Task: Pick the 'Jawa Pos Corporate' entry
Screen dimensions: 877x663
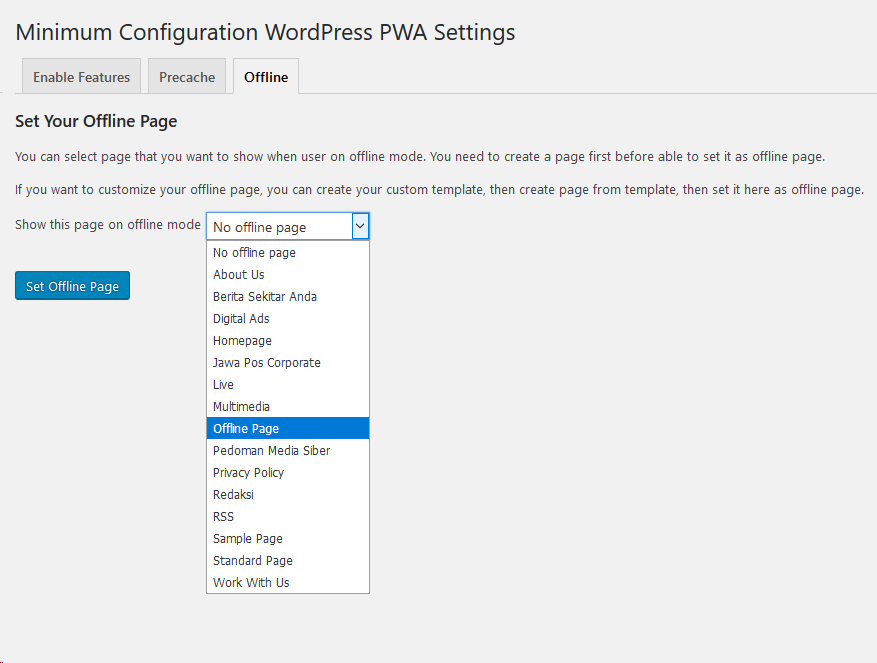Action: point(287,363)
